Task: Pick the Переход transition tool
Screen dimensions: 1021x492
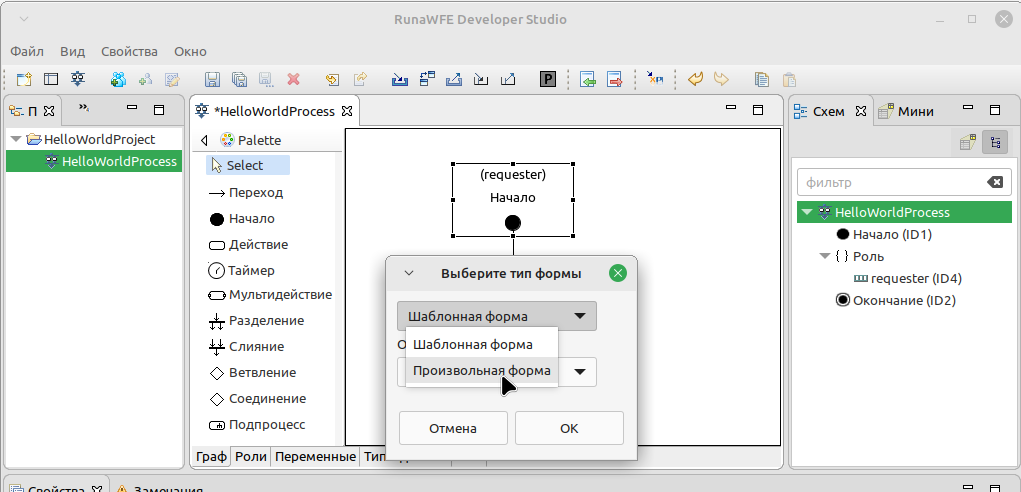Action: pos(246,193)
